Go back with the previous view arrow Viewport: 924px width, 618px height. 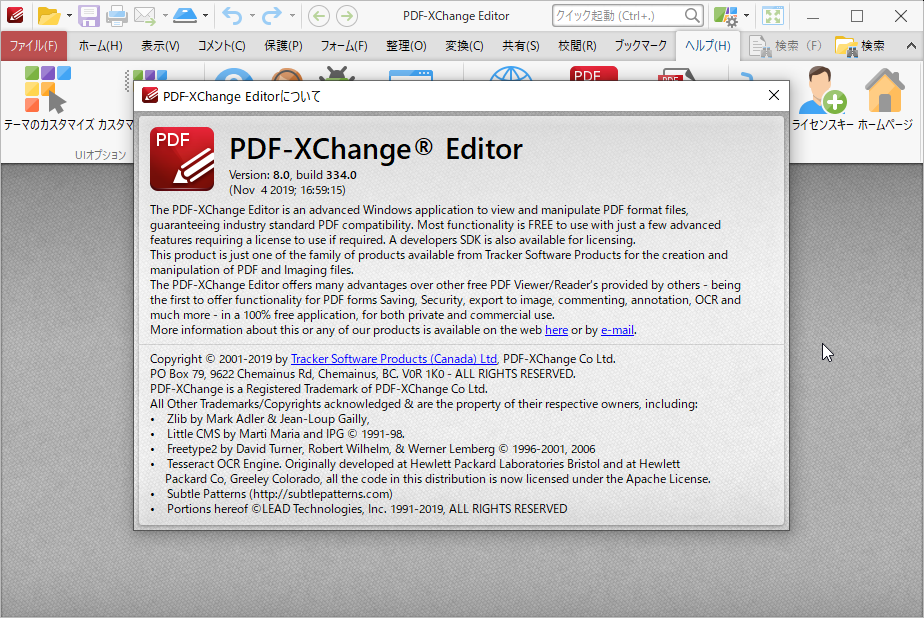coord(320,16)
